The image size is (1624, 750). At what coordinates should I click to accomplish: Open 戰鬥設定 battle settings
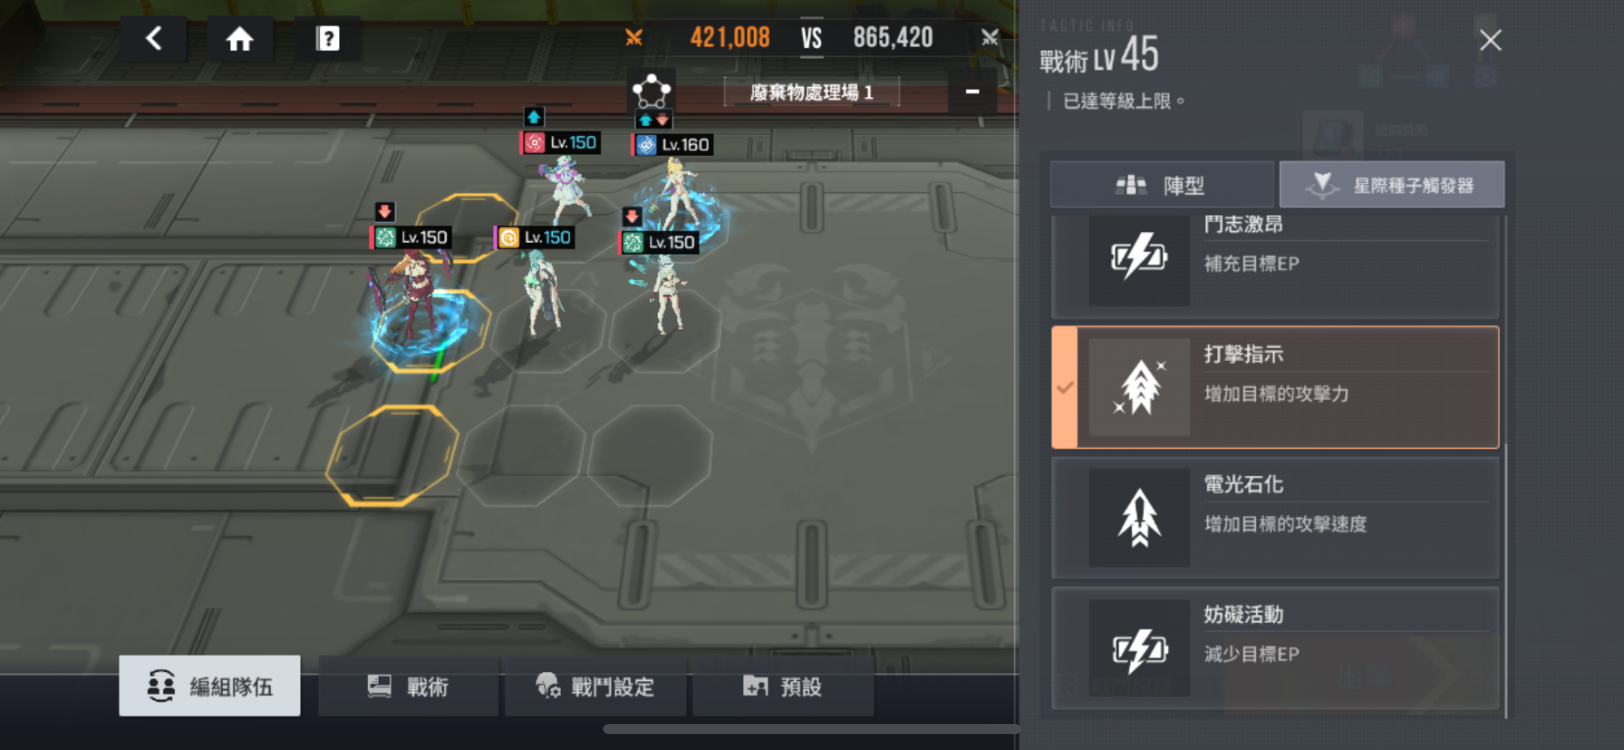[x=595, y=686]
